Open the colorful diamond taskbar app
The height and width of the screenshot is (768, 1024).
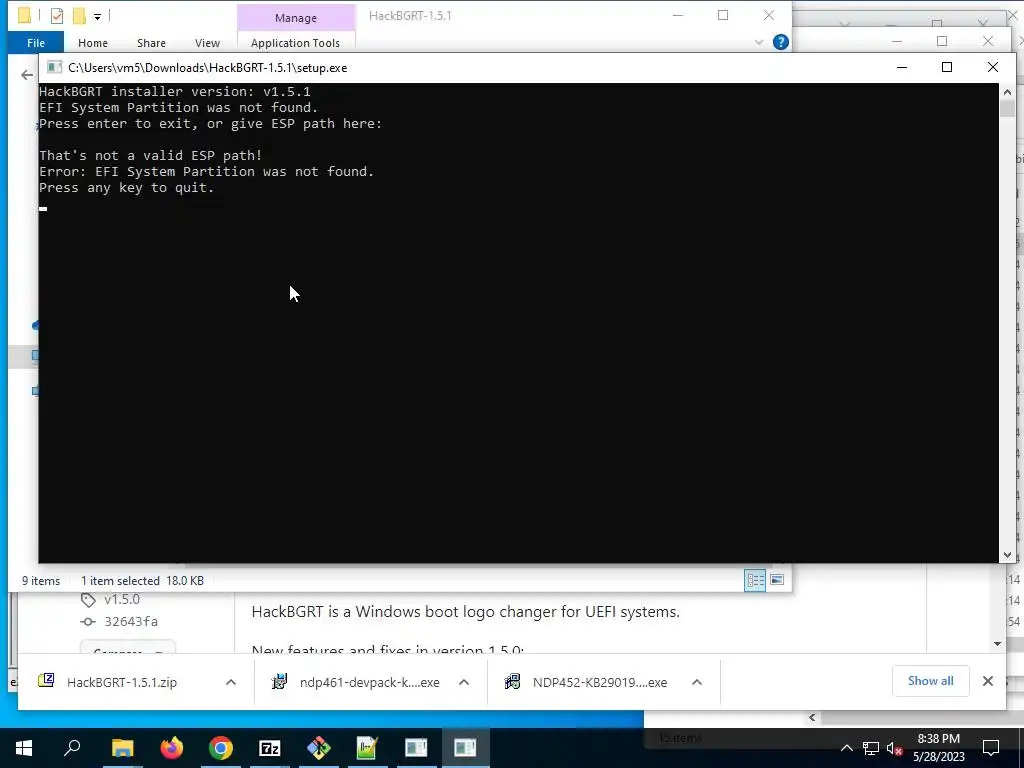pos(319,748)
